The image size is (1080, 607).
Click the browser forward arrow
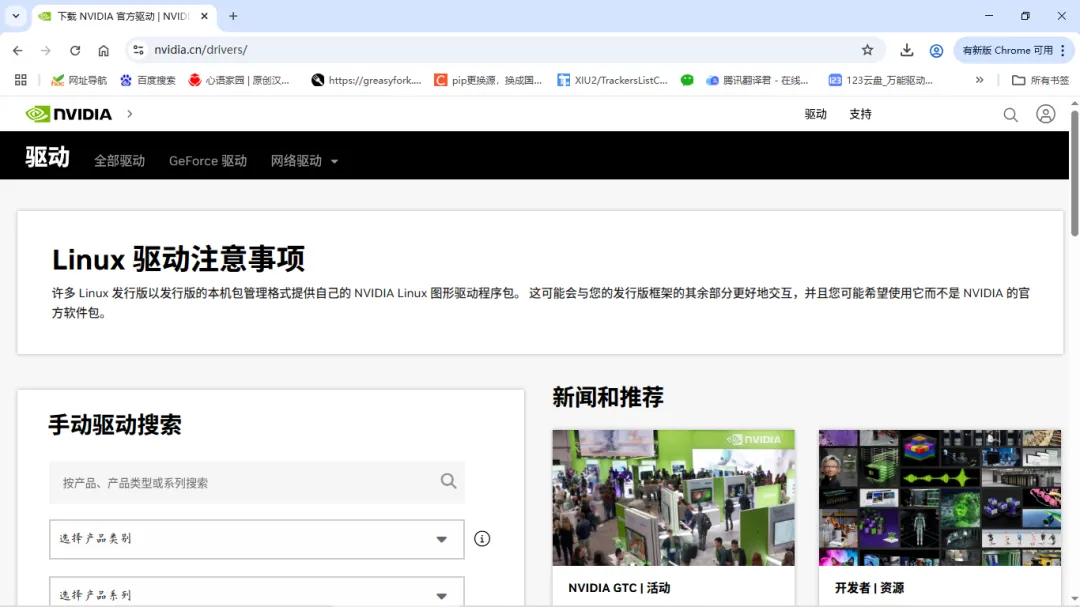click(45, 50)
